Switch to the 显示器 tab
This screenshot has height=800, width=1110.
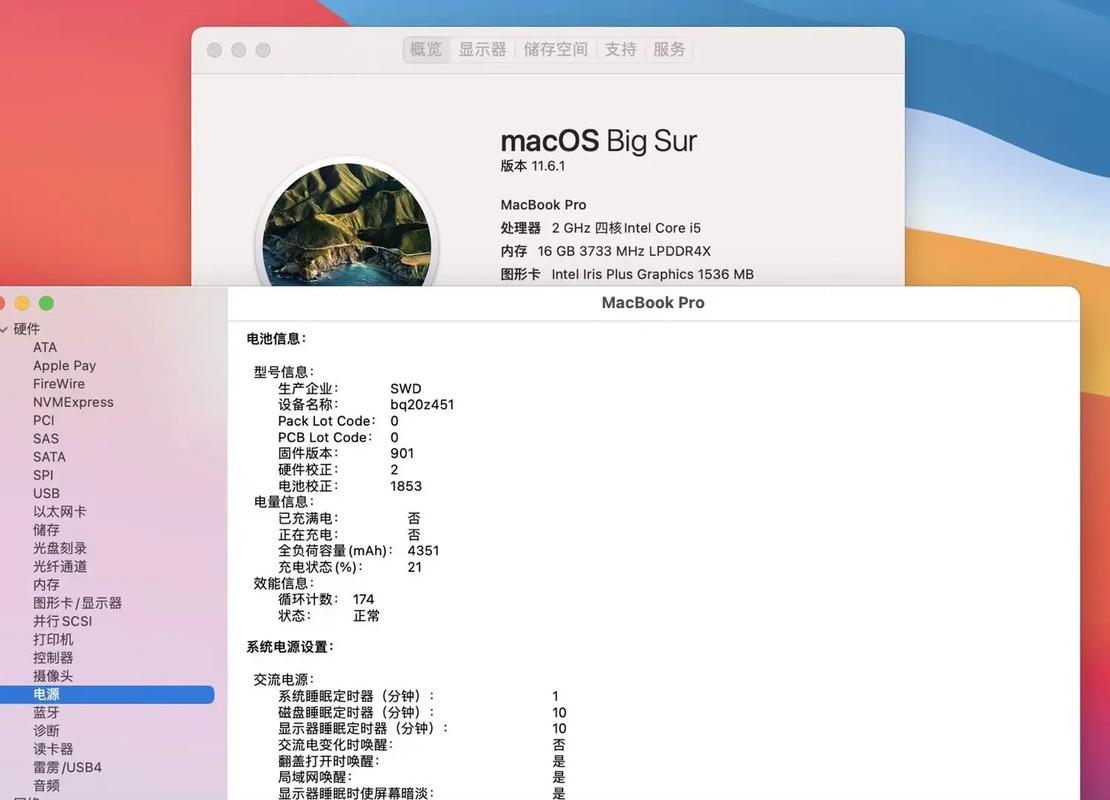point(482,49)
